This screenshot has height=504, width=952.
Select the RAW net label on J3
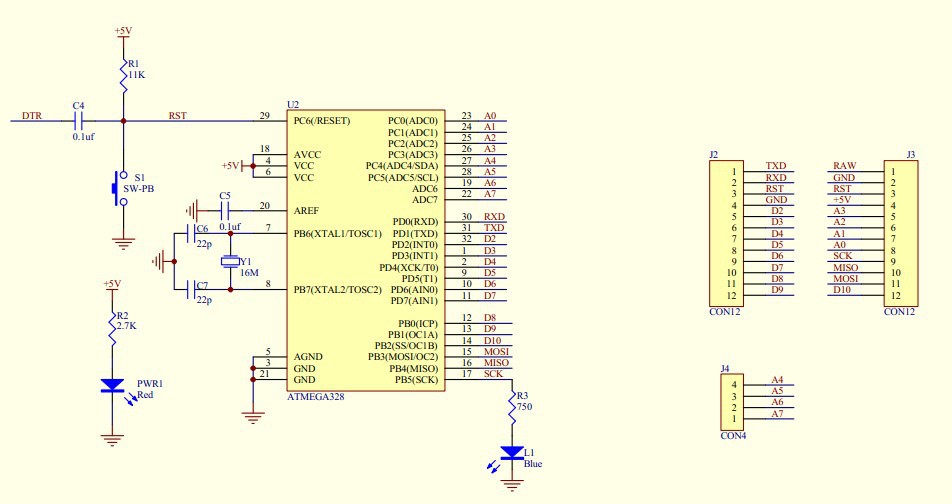coord(844,166)
